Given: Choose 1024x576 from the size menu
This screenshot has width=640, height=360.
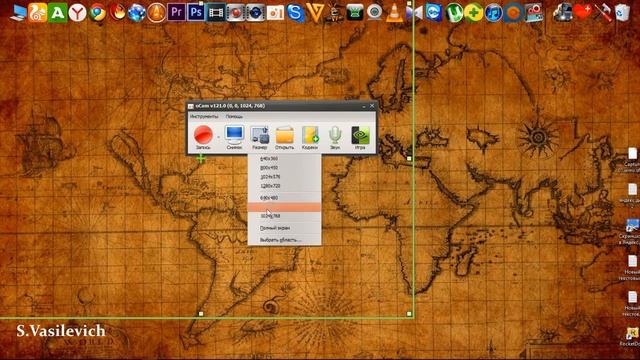Looking at the screenshot, I should (284, 177).
